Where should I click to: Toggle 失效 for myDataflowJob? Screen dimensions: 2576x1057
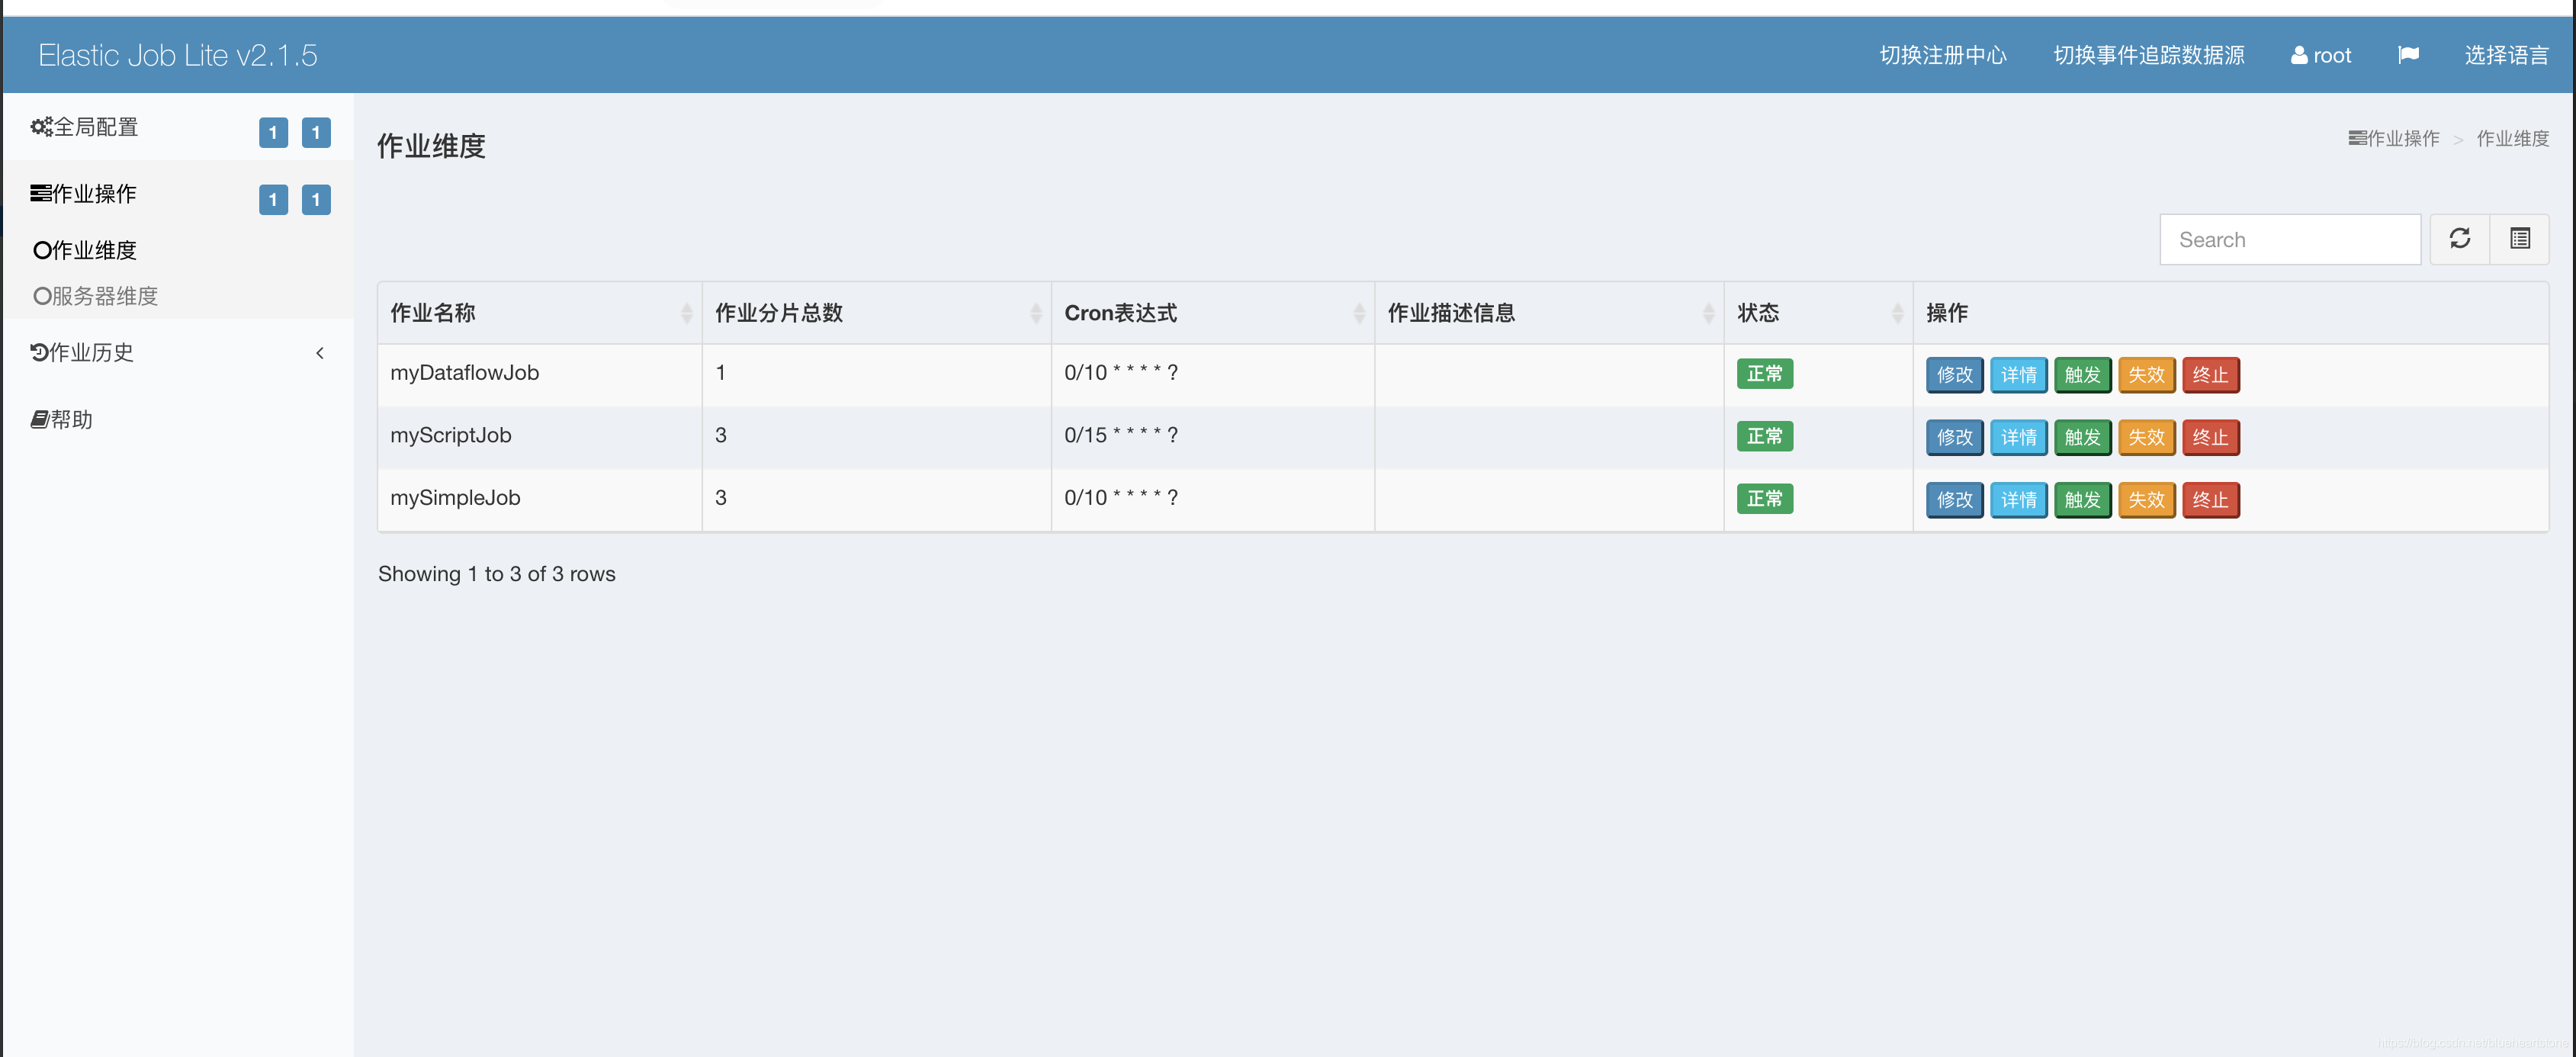point(2147,373)
